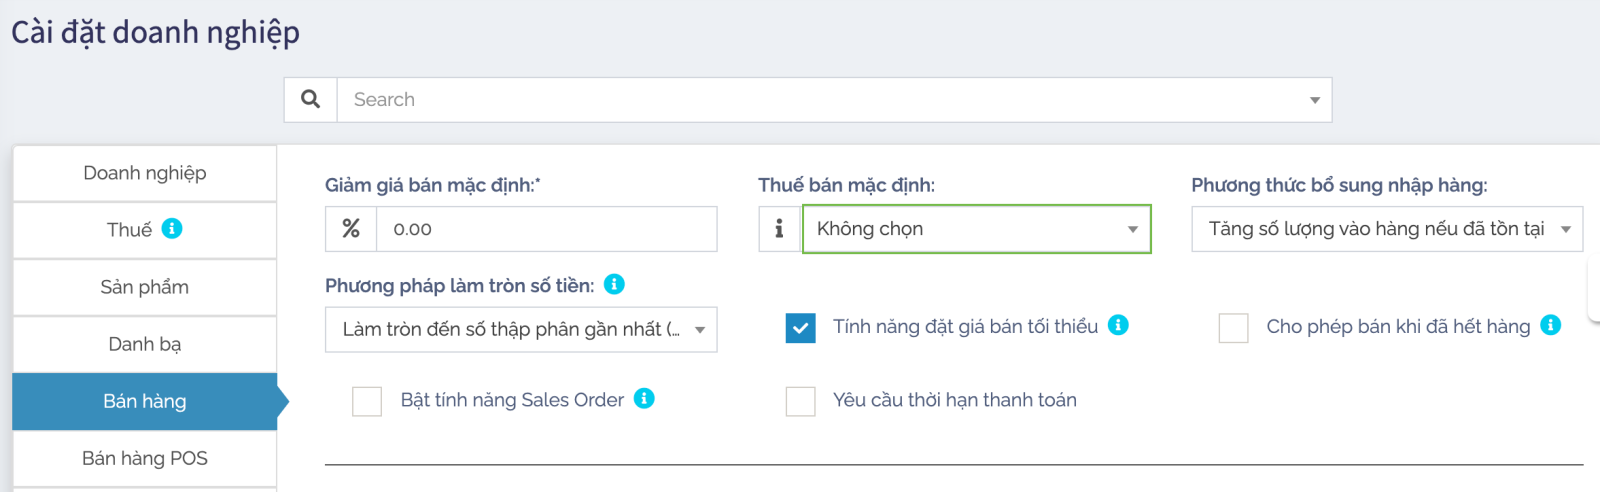Click info icon for minimum selling price feature

coord(1119,325)
